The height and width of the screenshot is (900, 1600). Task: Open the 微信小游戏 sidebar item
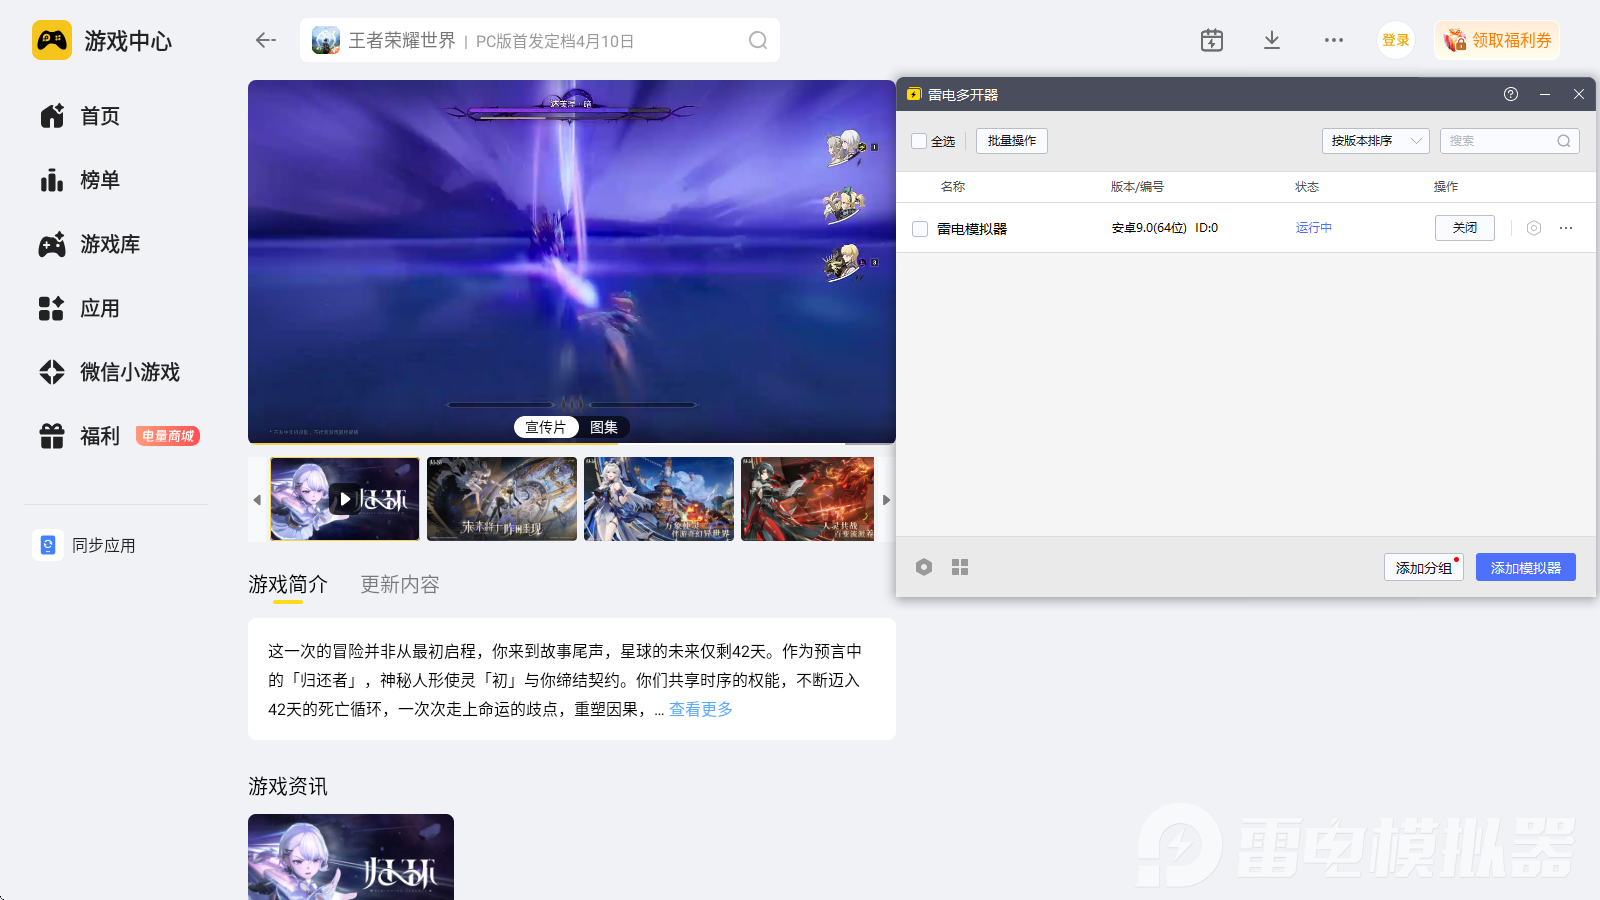click(110, 372)
